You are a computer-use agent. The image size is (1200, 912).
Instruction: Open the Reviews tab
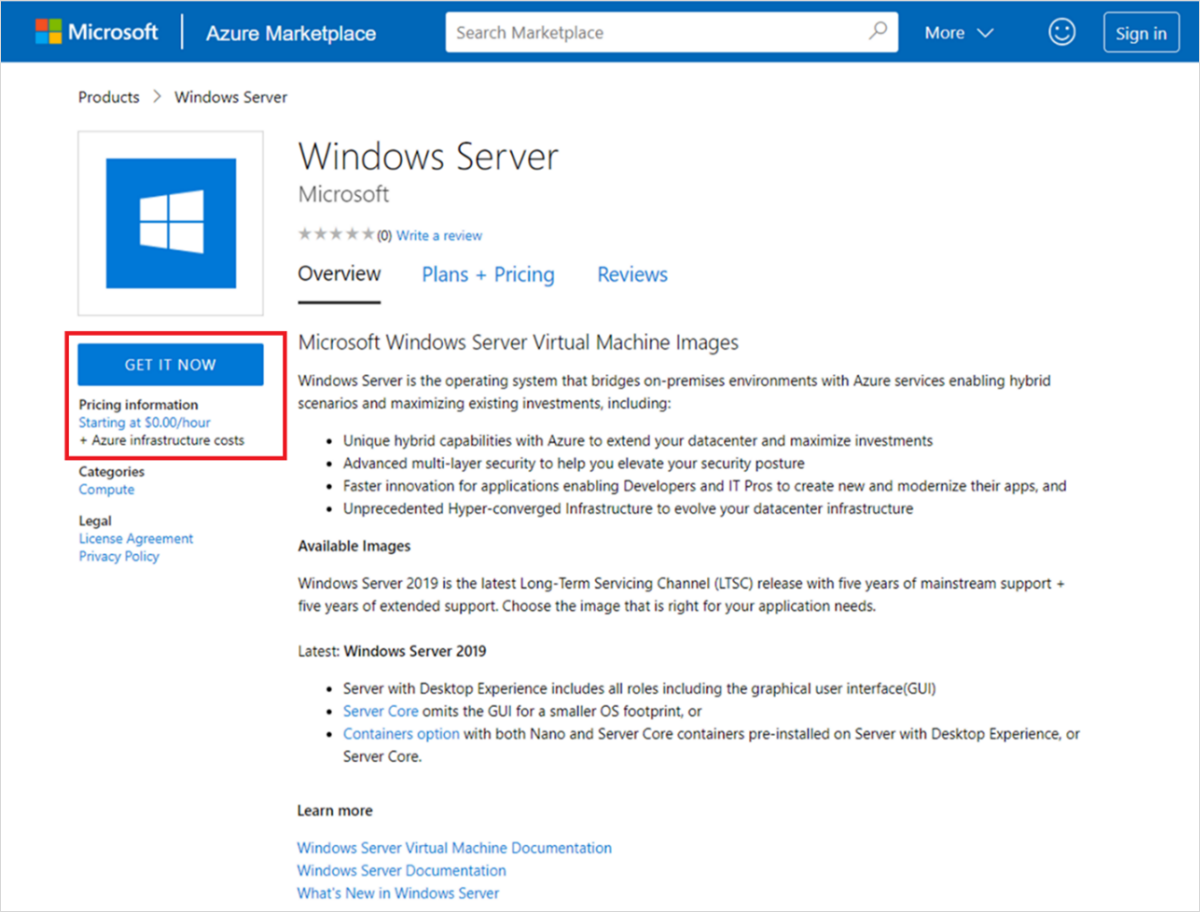(x=631, y=274)
